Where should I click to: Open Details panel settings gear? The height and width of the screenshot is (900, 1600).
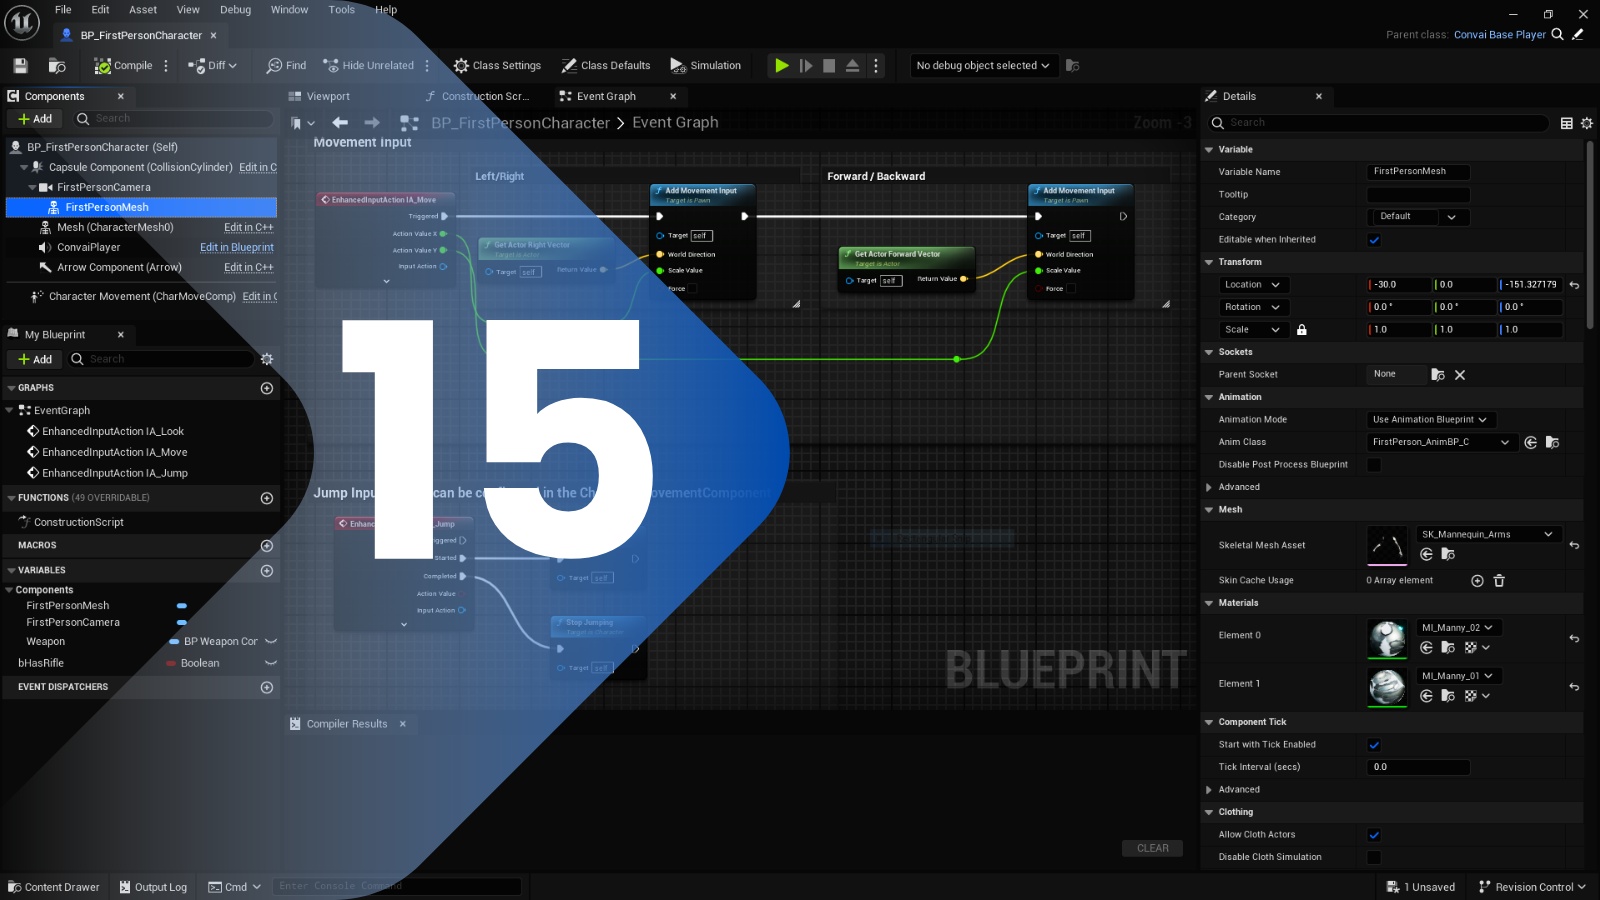pos(1587,123)
